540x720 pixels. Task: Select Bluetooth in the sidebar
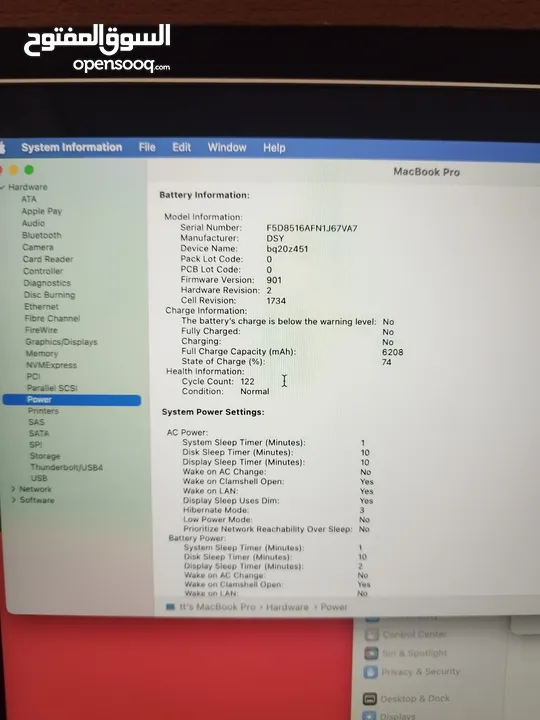pos(41,235)
